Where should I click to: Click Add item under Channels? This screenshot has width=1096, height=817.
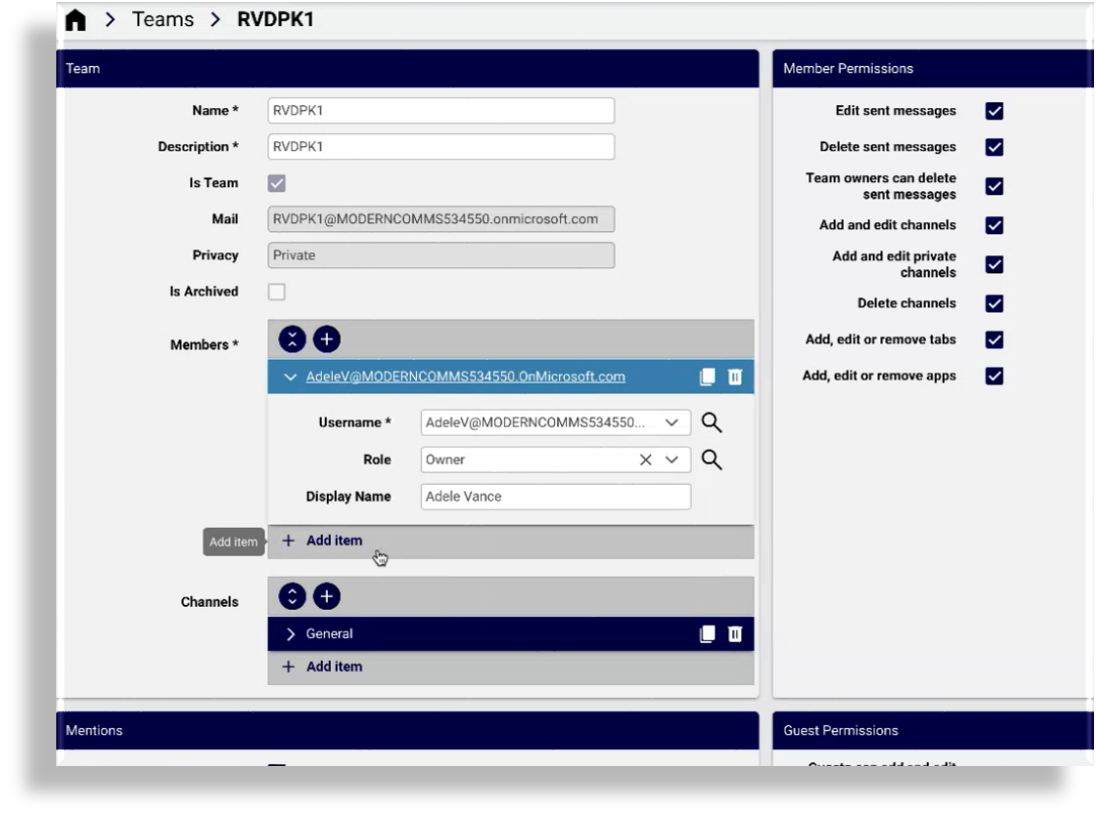pos(334,667)
